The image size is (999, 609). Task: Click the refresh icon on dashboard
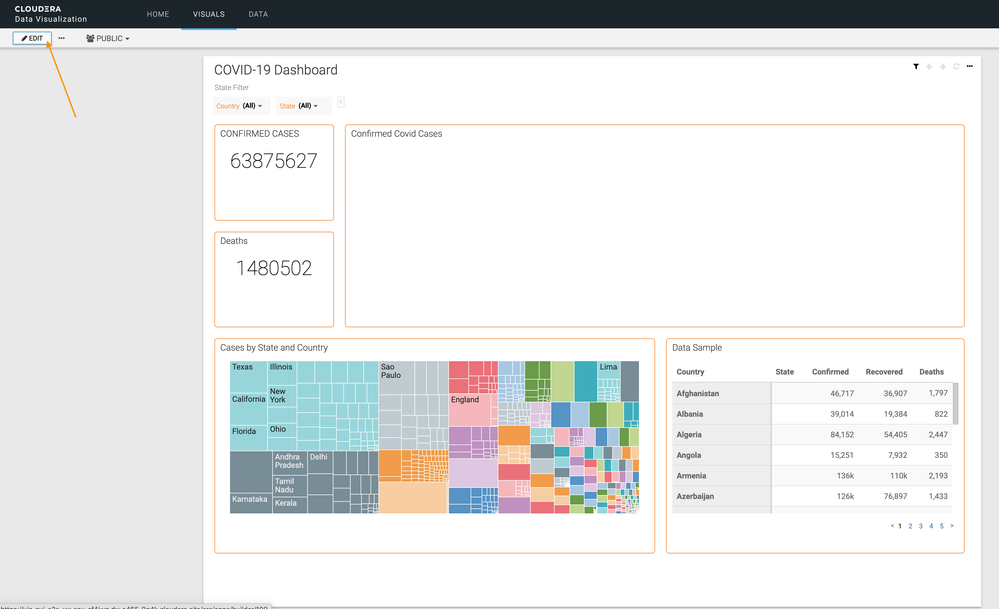[x=956, y=66]
